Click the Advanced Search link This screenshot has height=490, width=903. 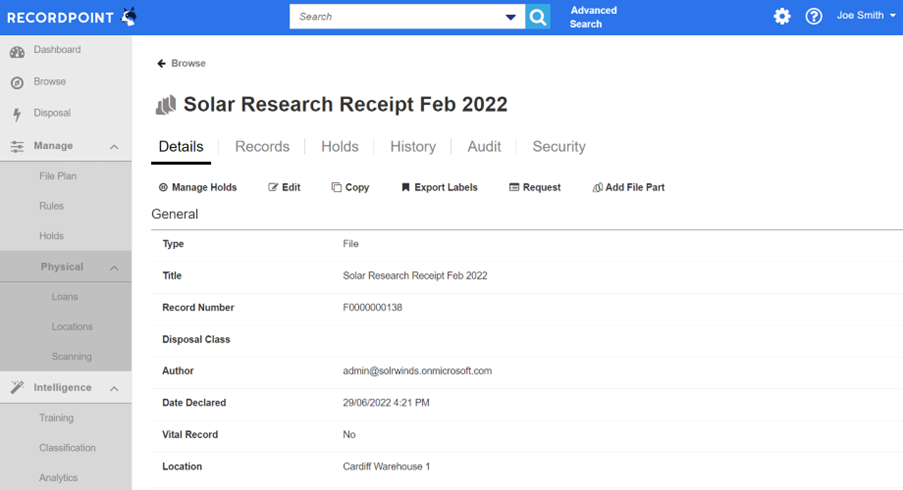[593, 17]
